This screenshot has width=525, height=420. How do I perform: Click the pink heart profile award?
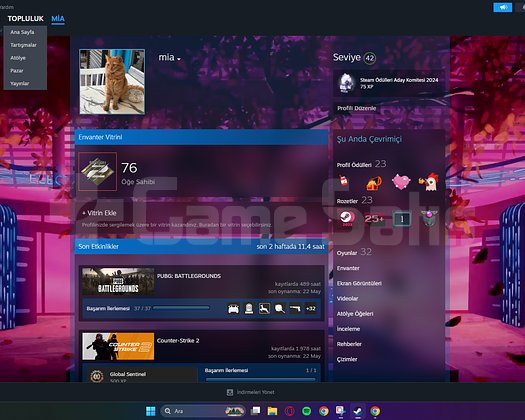[401, 182]
